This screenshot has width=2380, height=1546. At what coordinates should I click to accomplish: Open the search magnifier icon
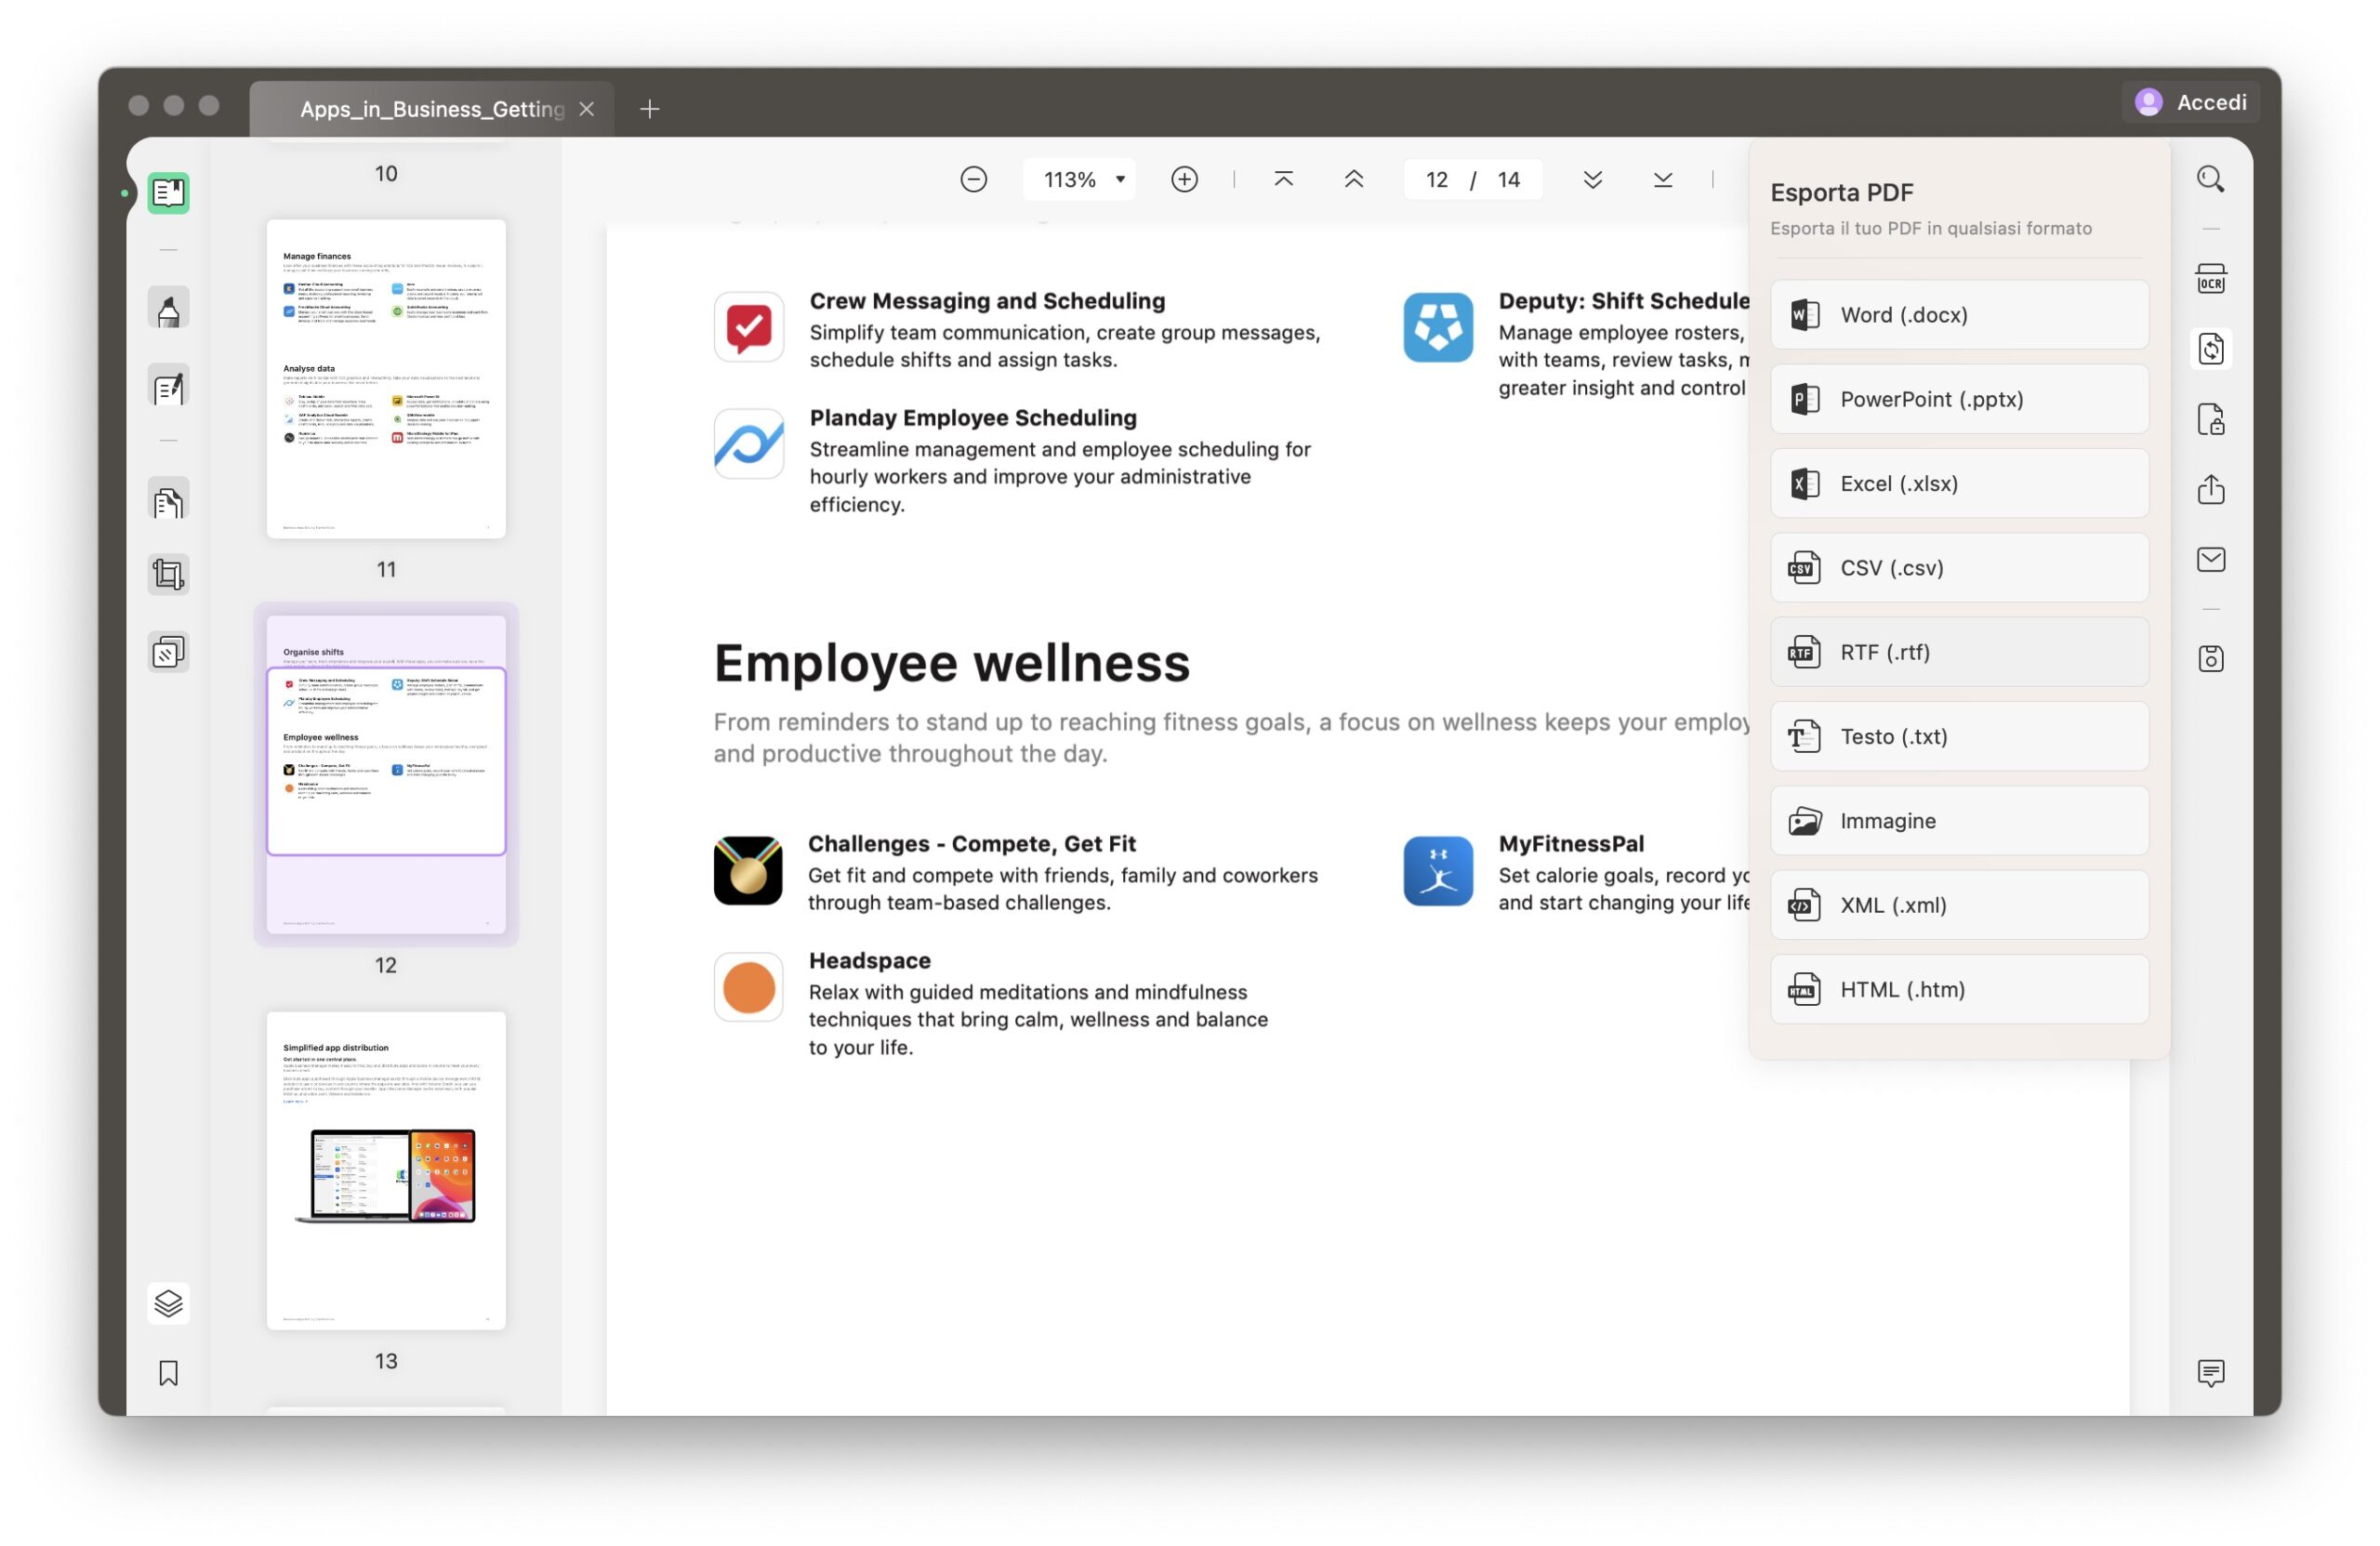[2210, 179]
